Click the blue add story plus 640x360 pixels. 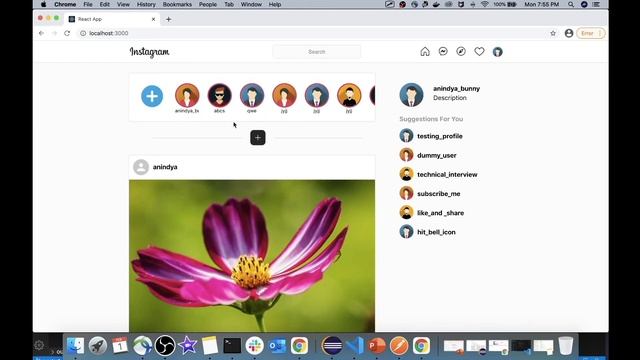[x=152, y=96]
